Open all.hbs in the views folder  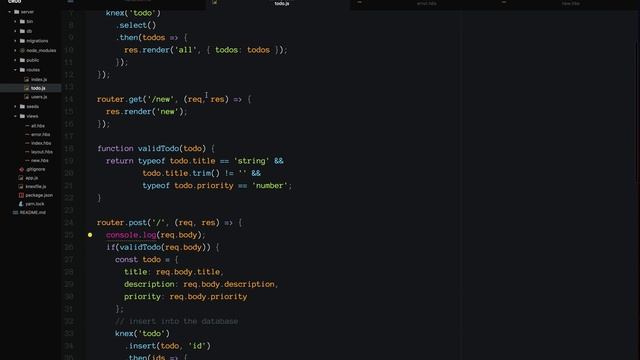pos(38,126)
